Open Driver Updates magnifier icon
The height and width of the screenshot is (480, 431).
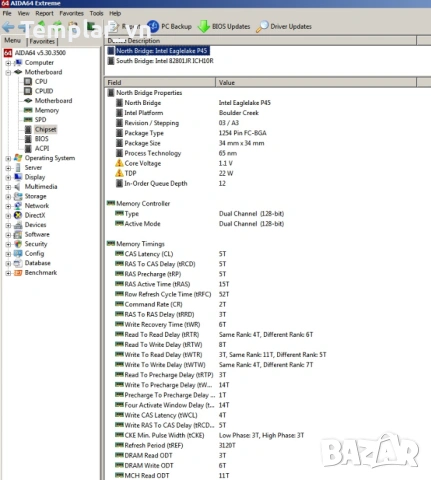click(262, 26)
